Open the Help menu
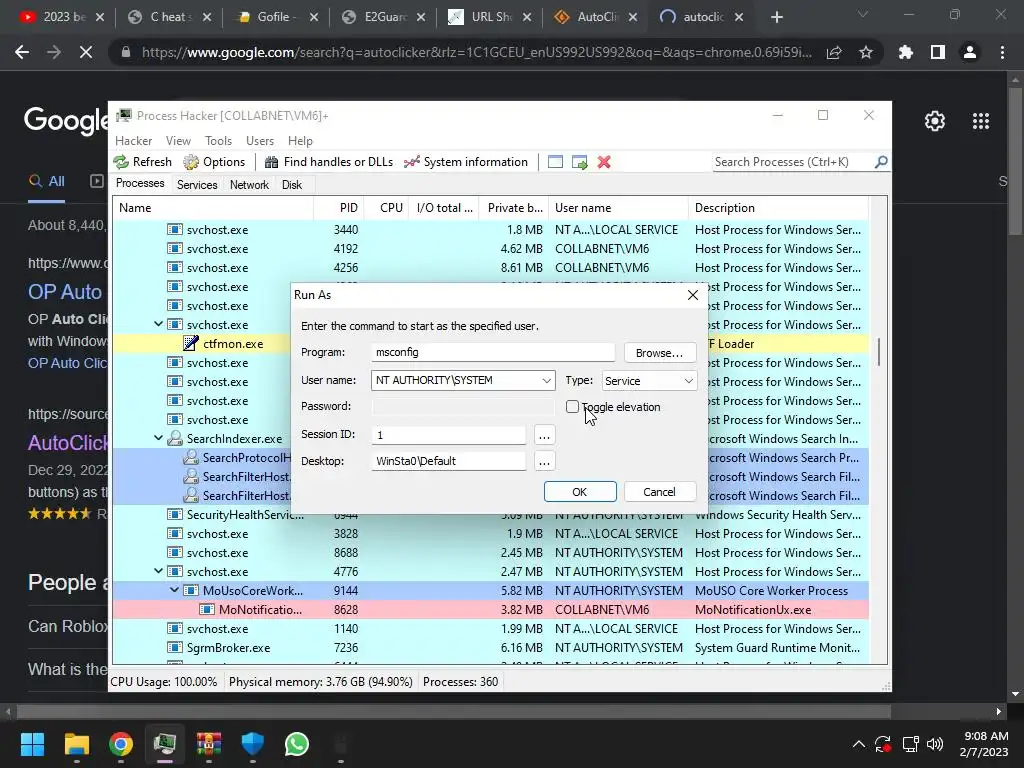Image resolution: width=1024 pixels, height=768 pixels. (300, 140)
